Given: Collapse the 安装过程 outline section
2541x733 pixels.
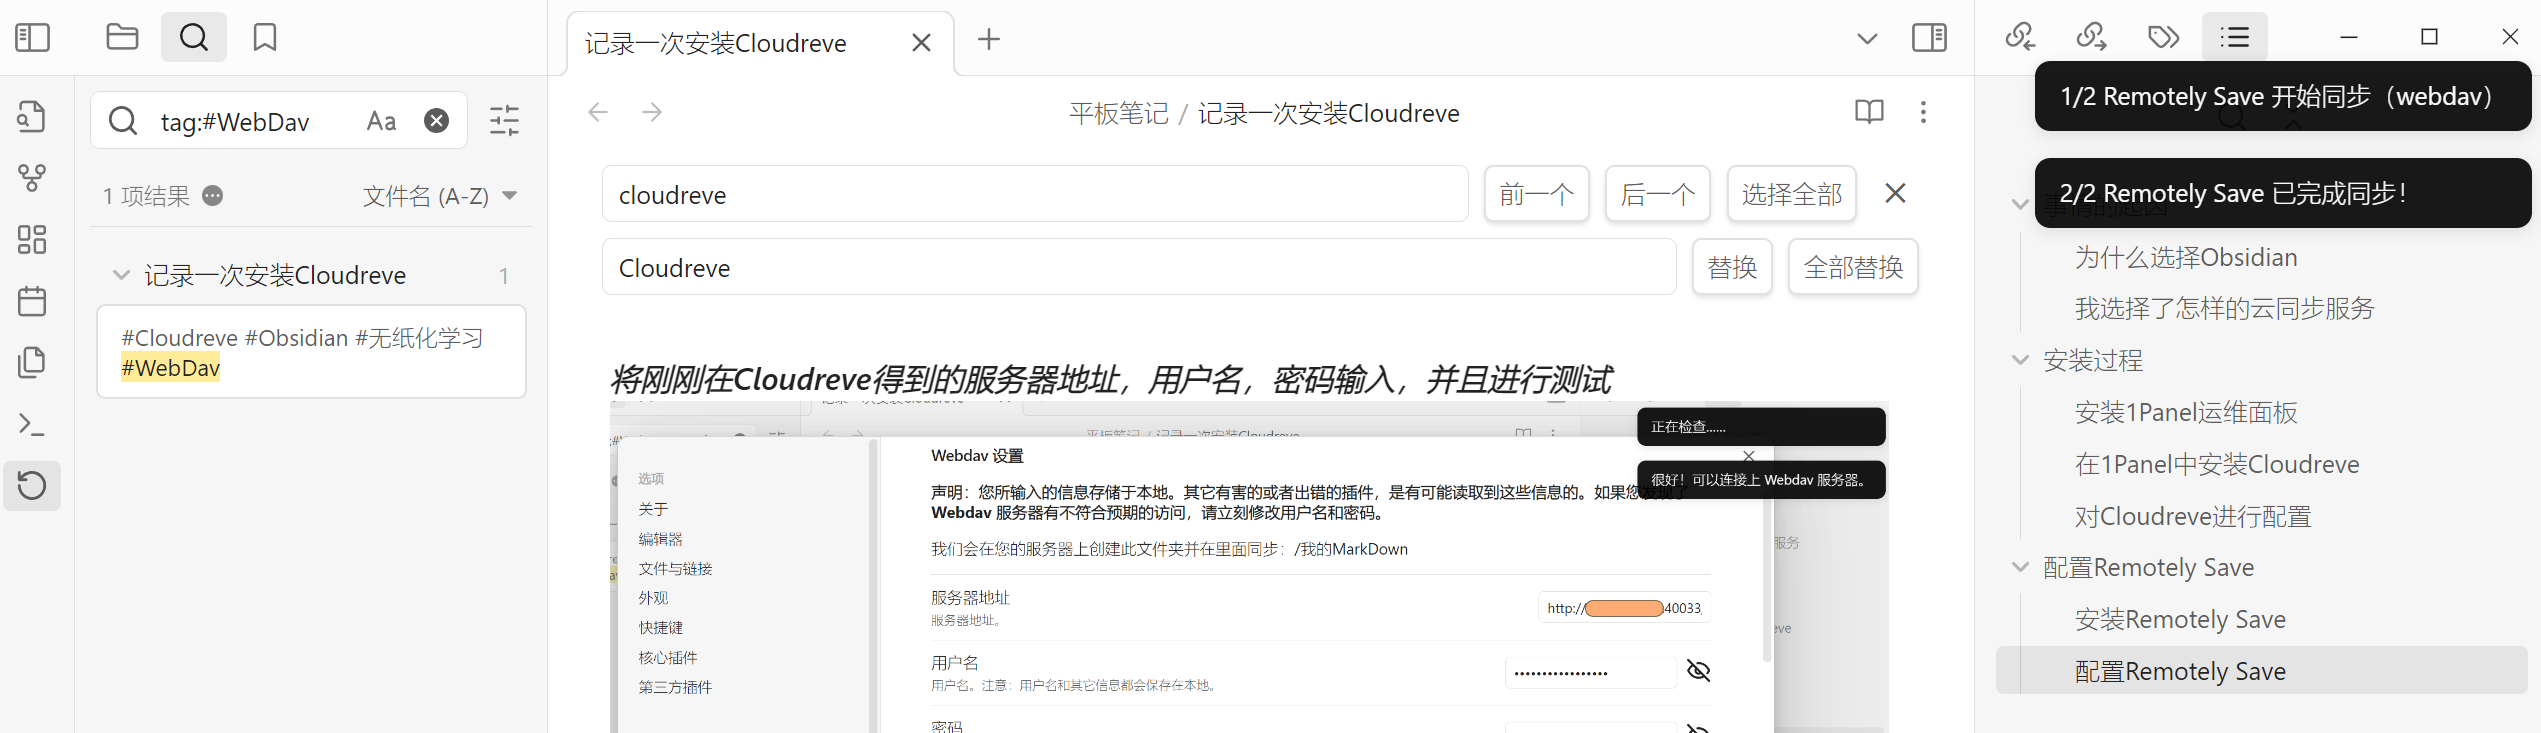Looking at the screenshot, I should [x=2020, y=360].
